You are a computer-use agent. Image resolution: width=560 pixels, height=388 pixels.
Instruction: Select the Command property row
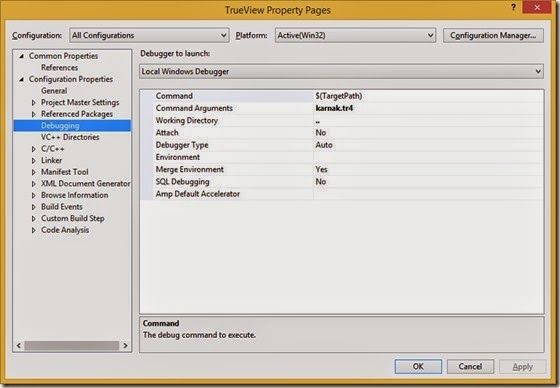coord(342,96)
